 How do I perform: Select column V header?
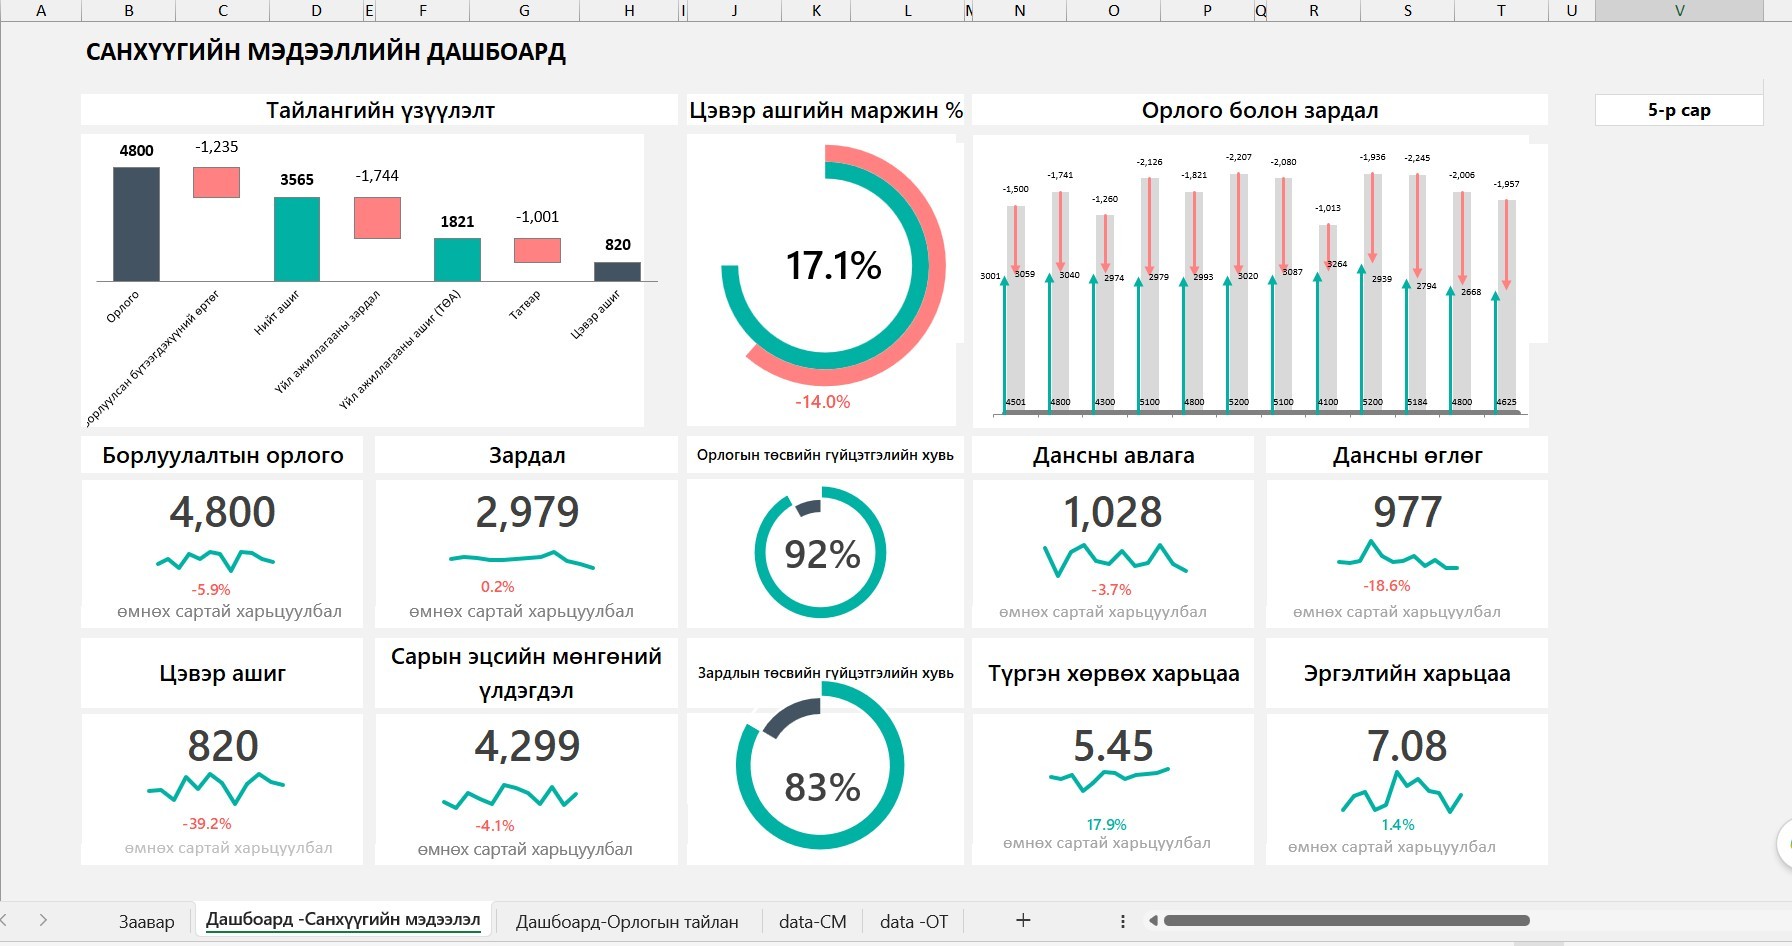1679,10
